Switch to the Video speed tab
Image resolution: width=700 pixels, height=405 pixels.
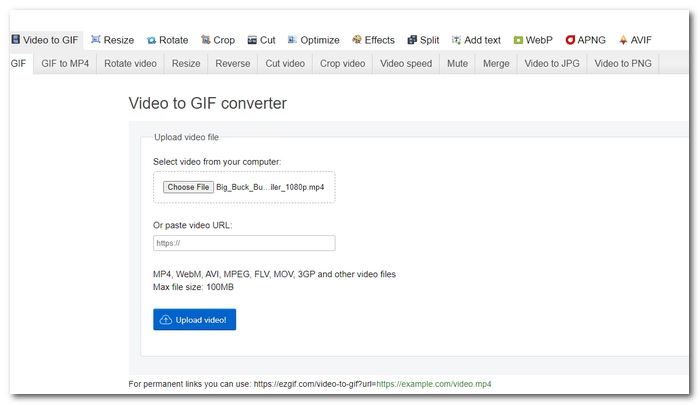pyautogui.click(x=406, y=63)
